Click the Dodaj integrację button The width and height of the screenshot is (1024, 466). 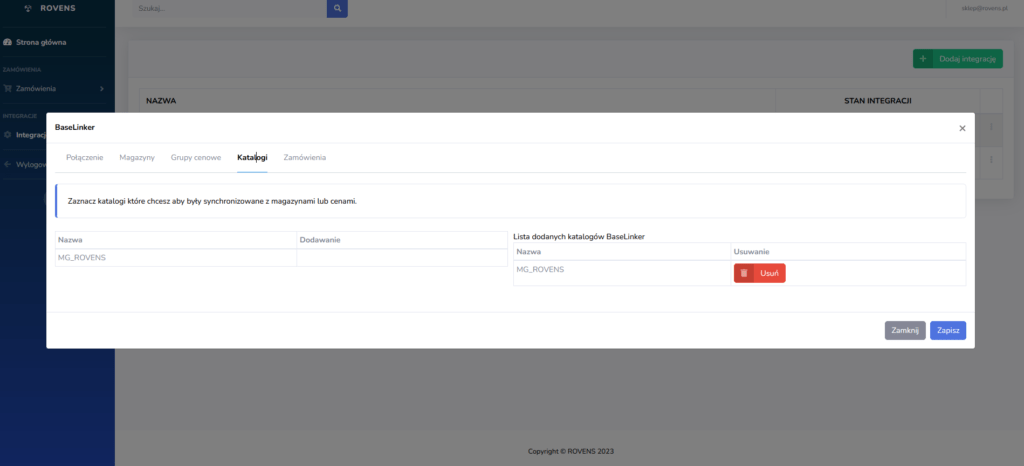[x=957, y=59]
